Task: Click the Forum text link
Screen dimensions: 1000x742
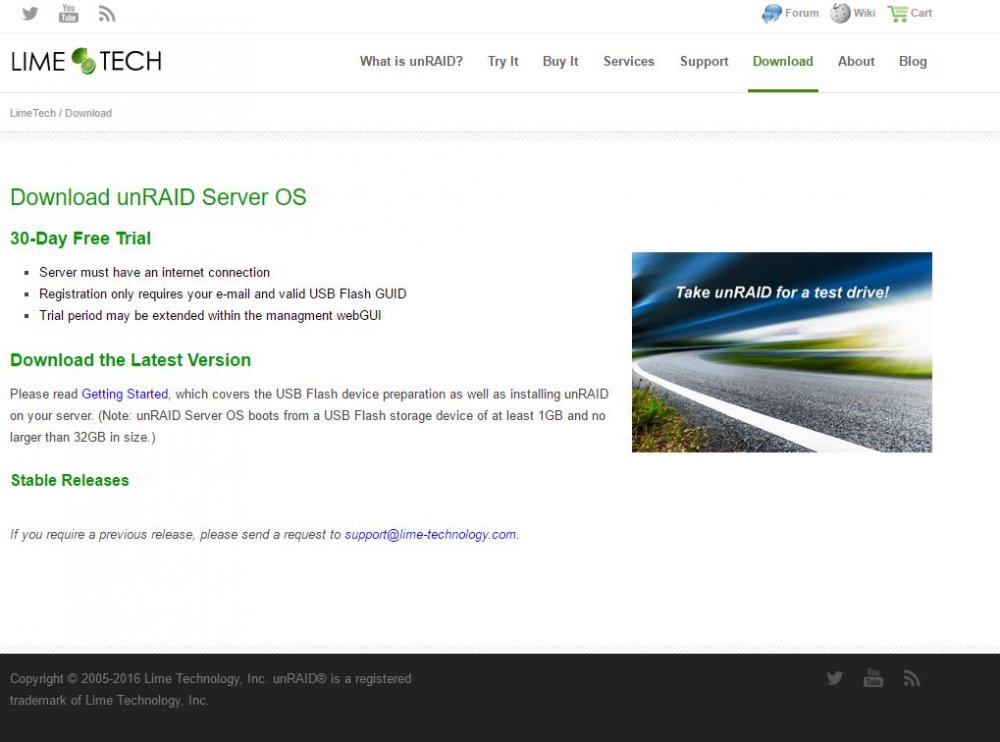Action: 802,13
